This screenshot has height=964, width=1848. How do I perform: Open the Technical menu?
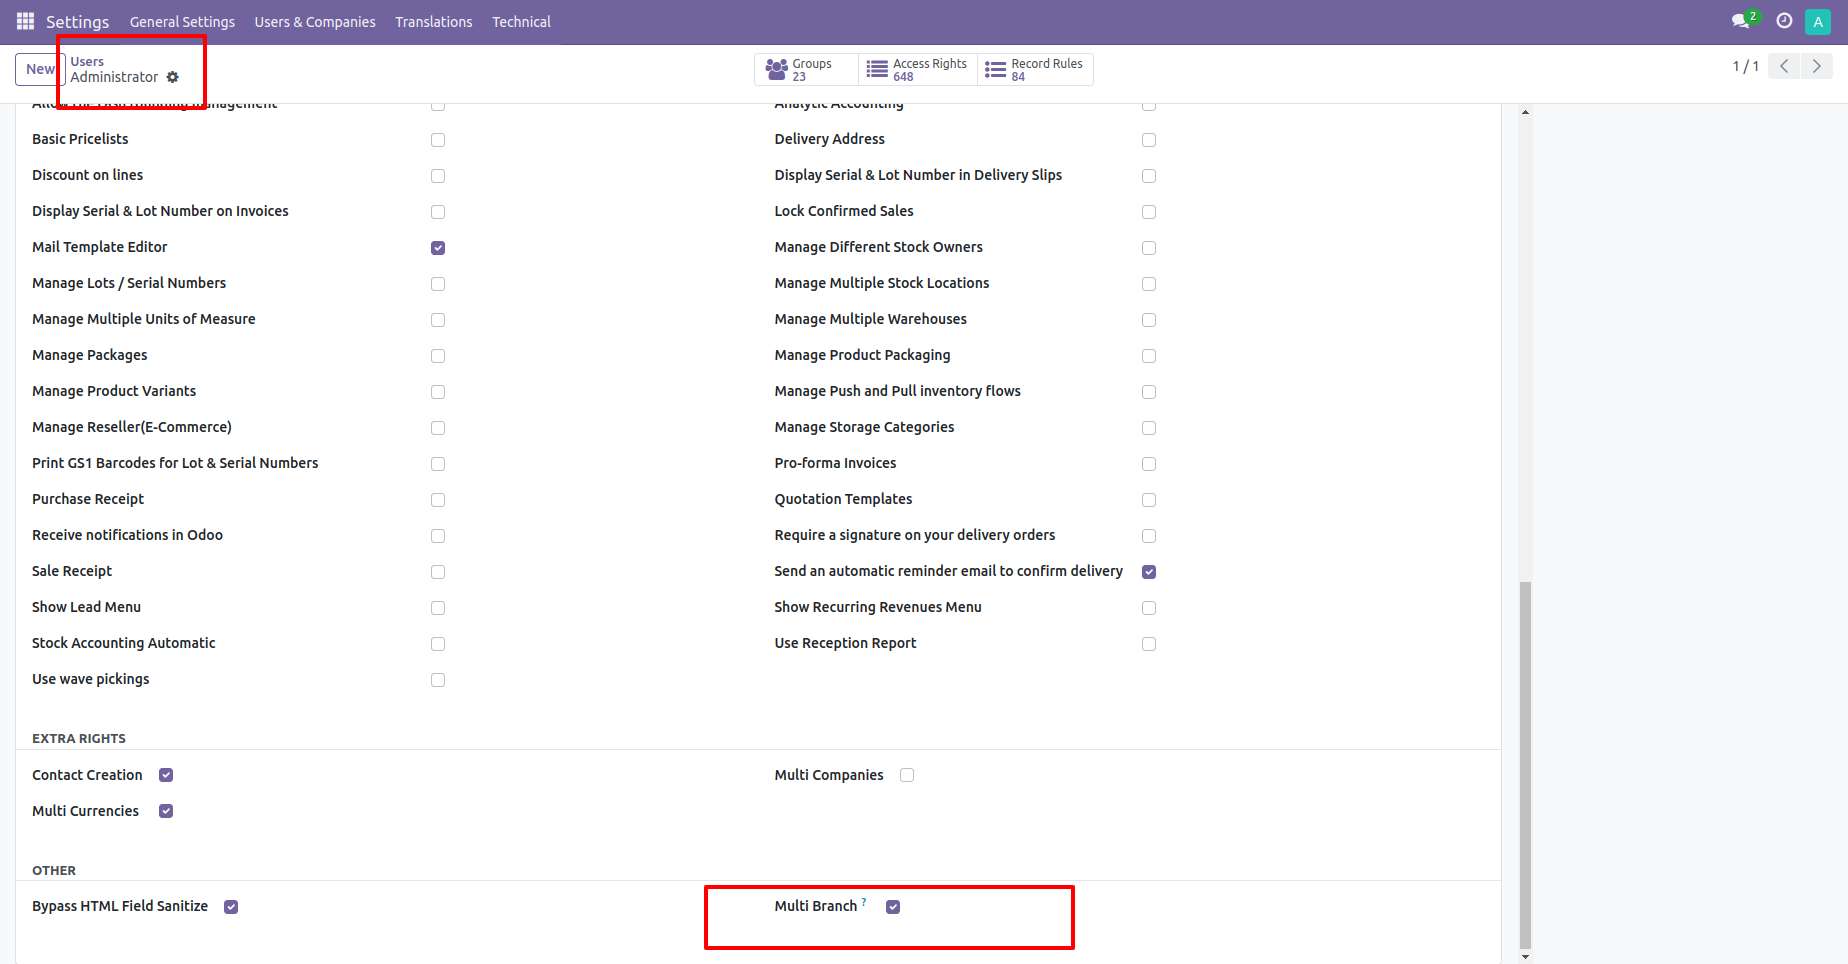[520, 21]
